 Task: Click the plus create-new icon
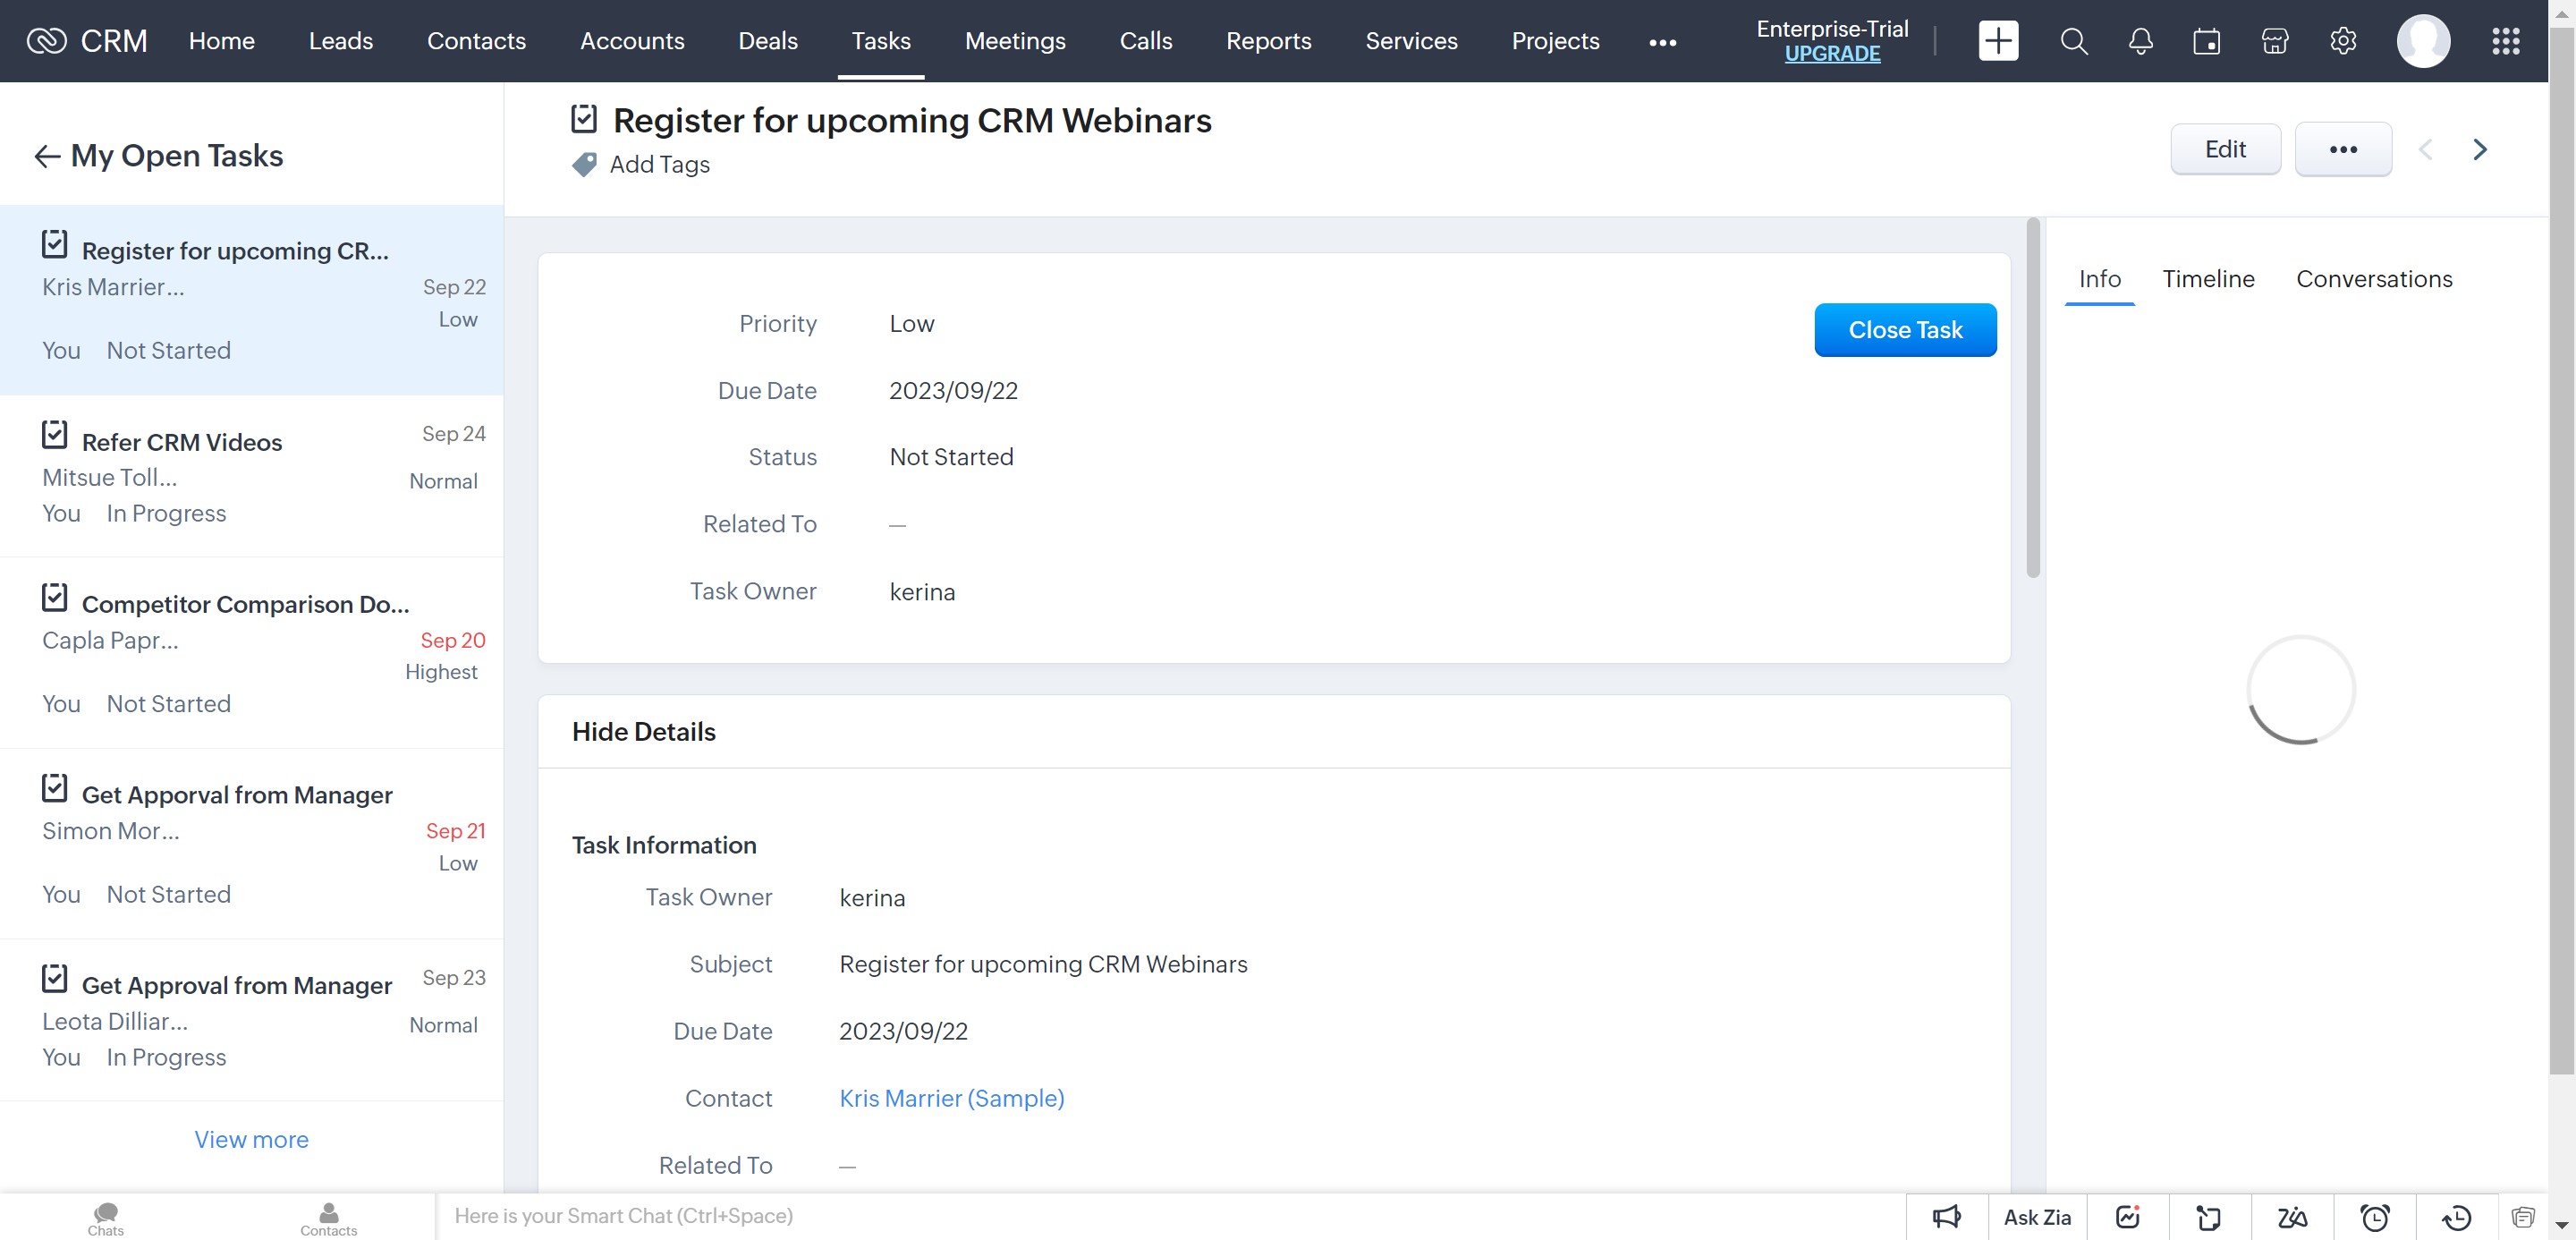point(1997,41)
